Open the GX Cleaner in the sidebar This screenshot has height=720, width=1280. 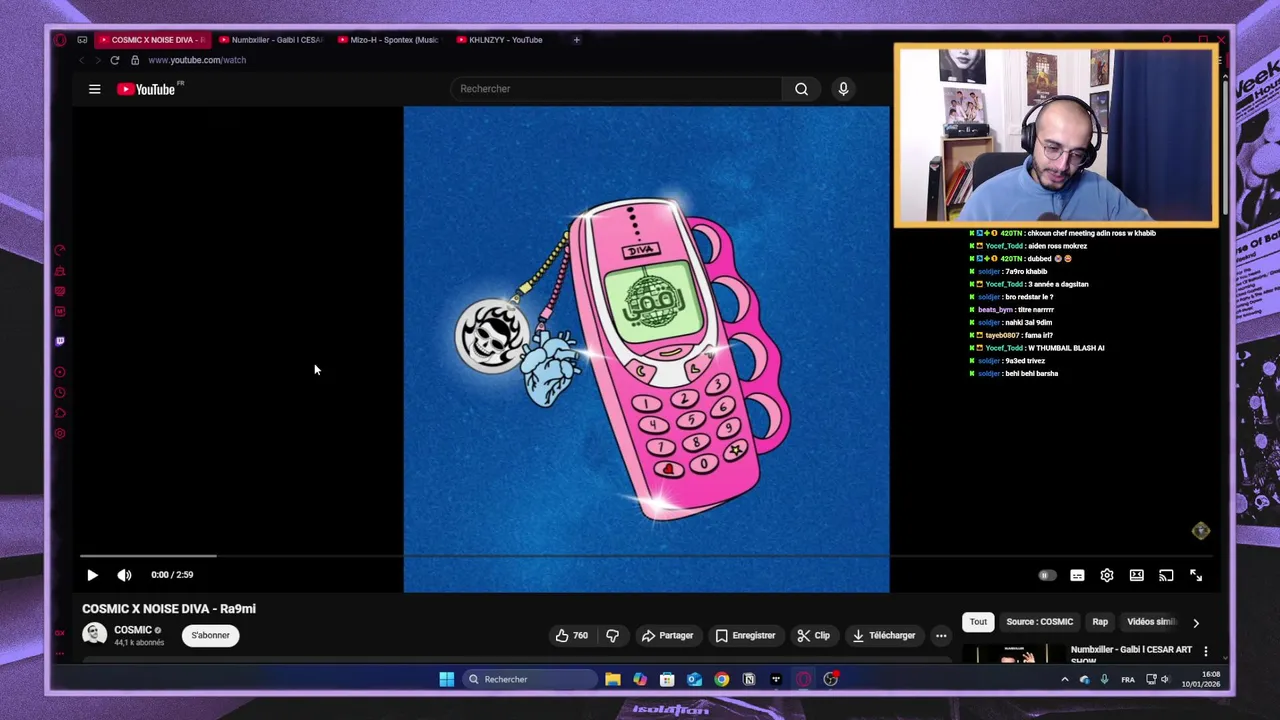point(60,271)
